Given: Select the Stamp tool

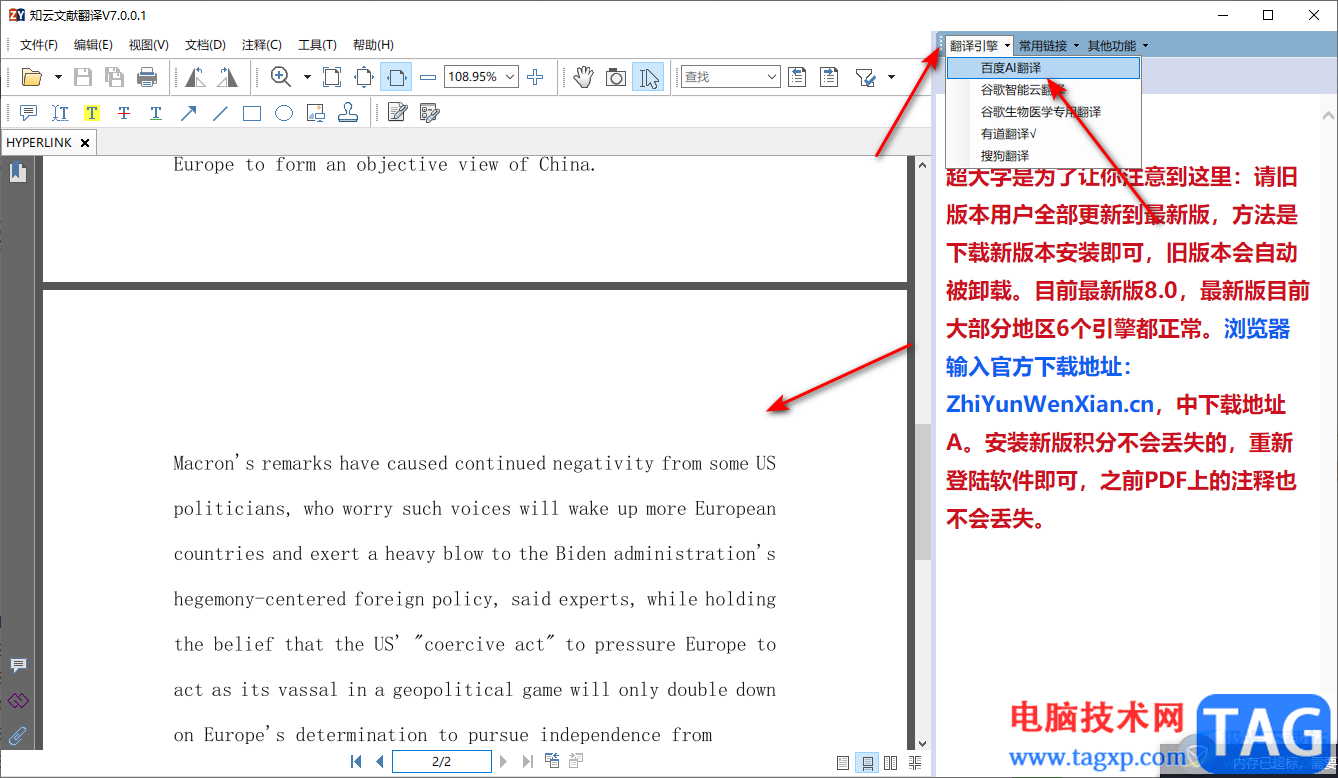Looking at the screenshot, I should [348, 113].
